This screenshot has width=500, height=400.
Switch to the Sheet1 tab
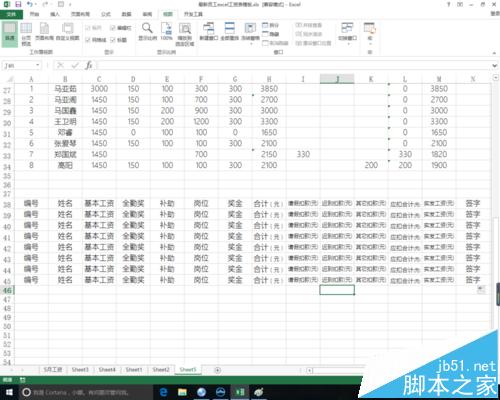(134, 370)
